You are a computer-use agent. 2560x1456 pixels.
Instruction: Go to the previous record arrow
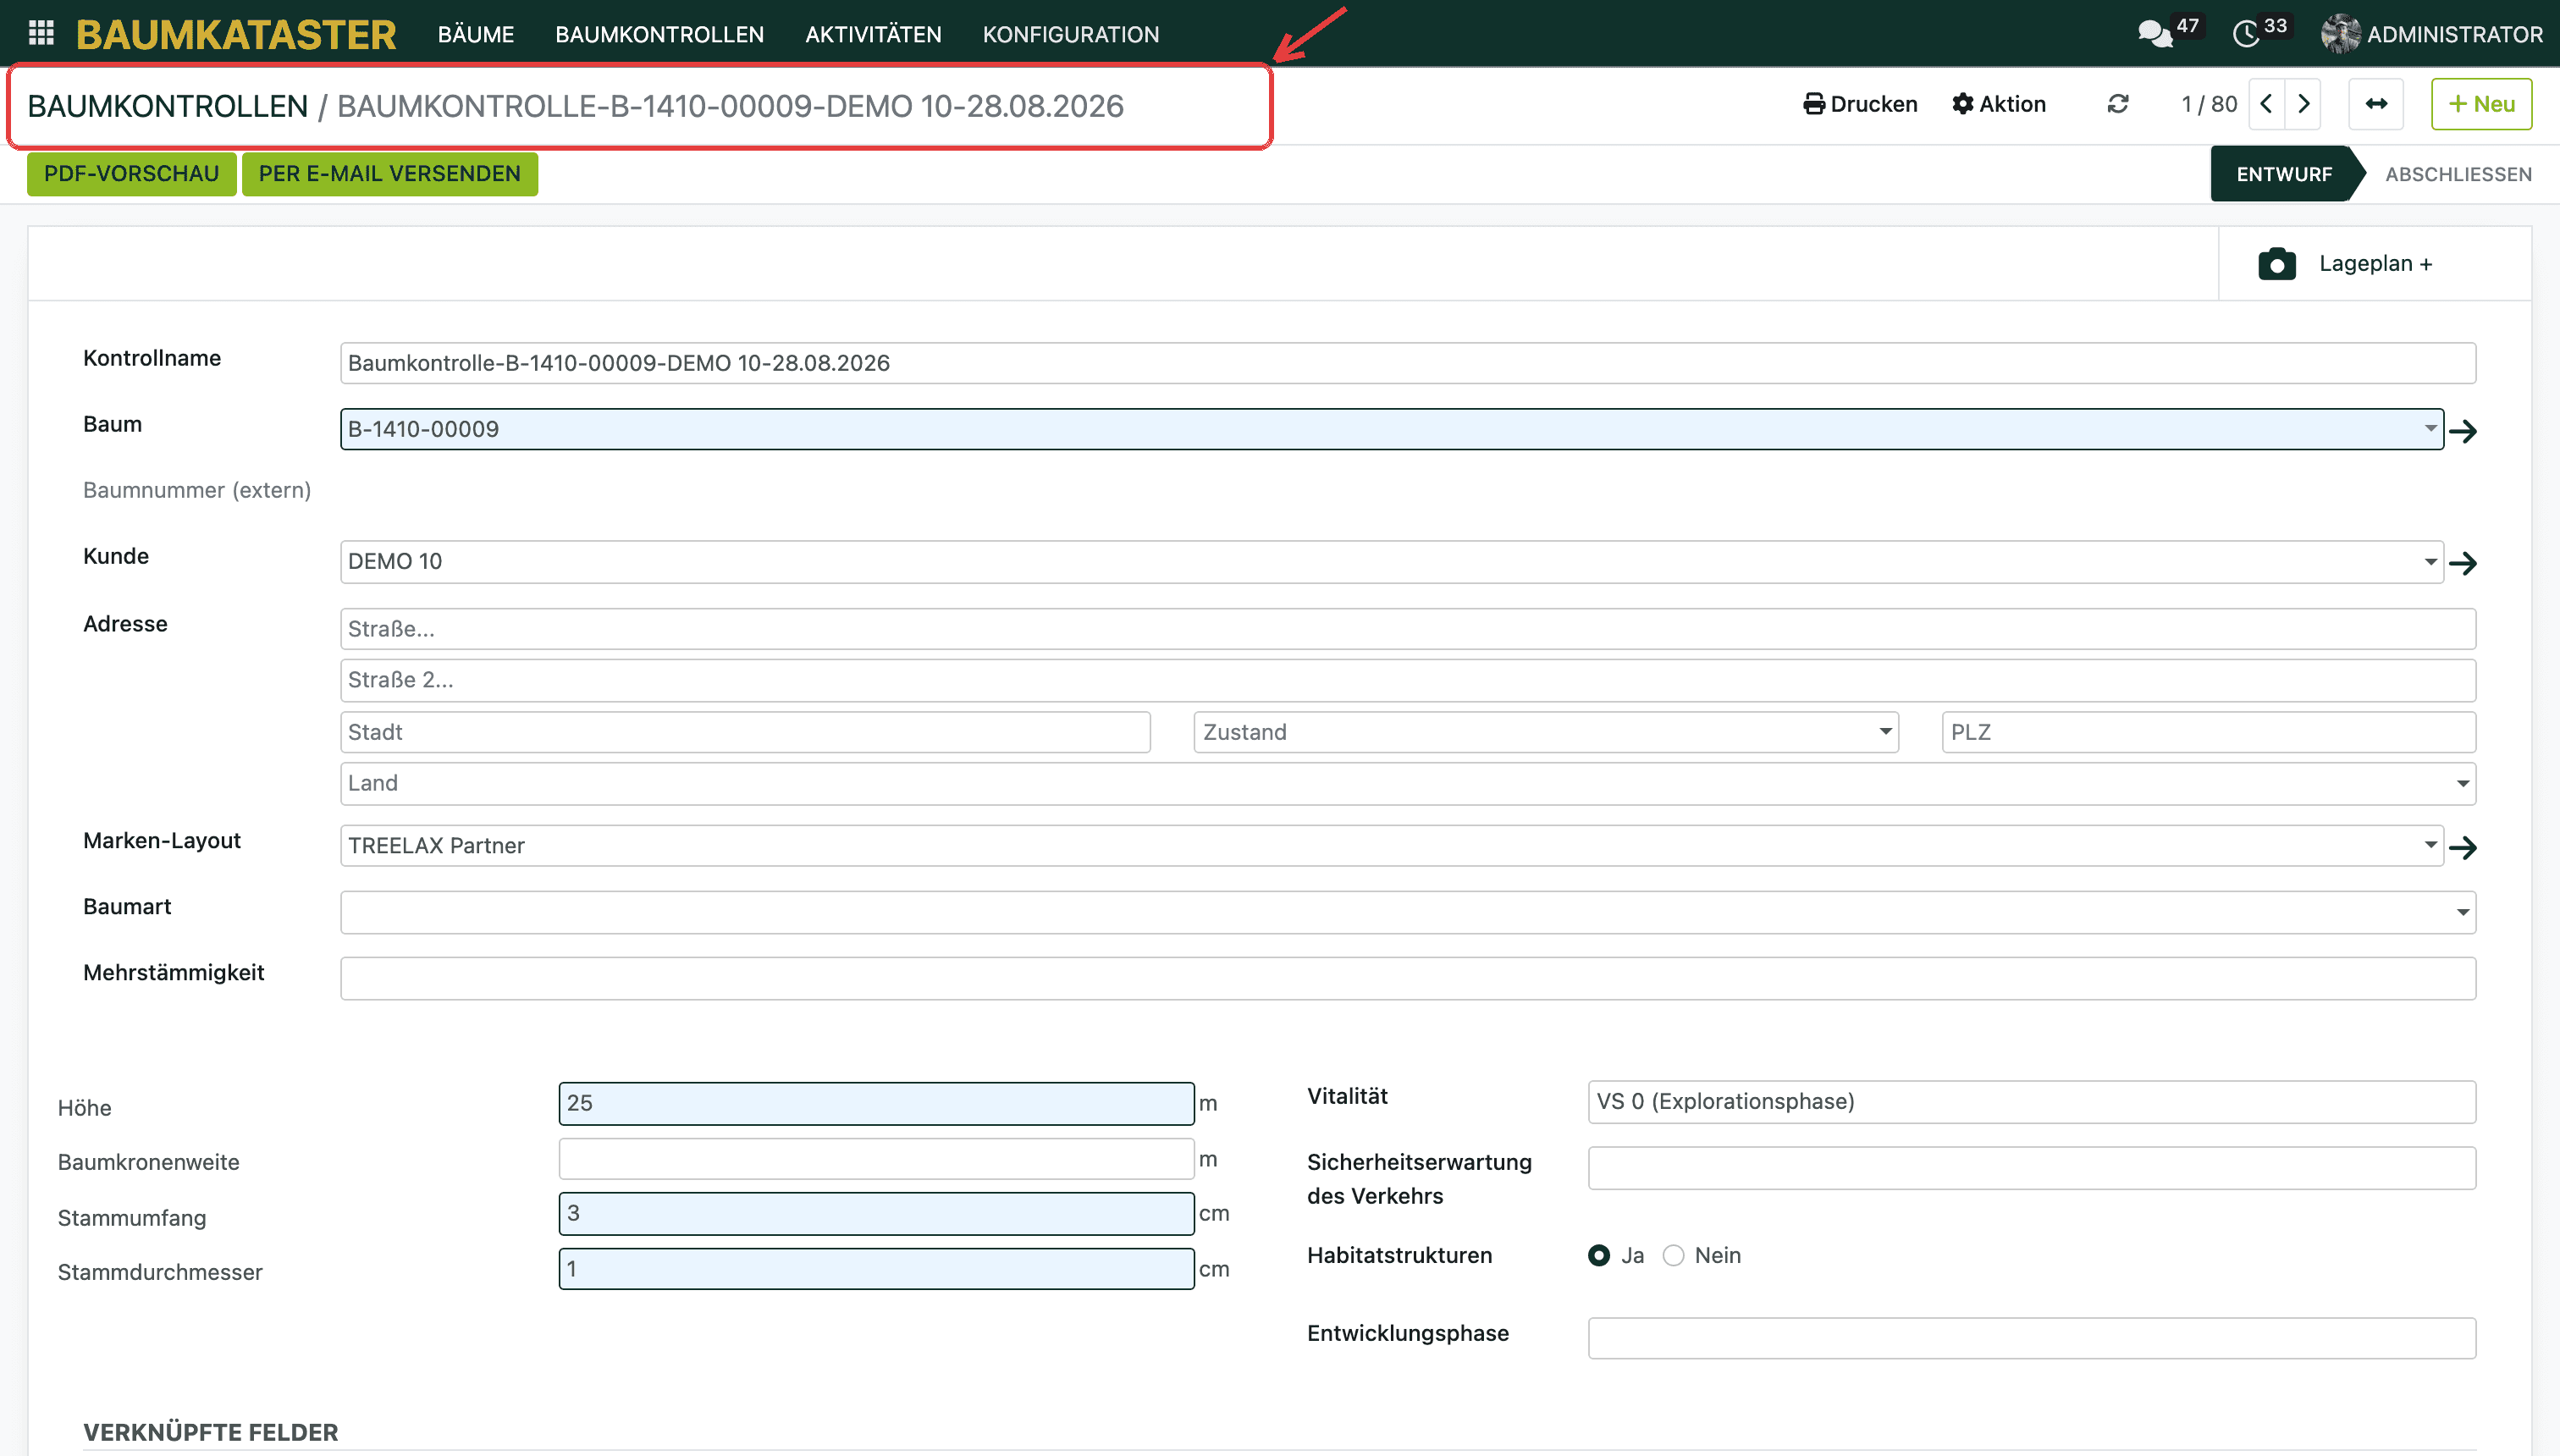point(2267,104)
